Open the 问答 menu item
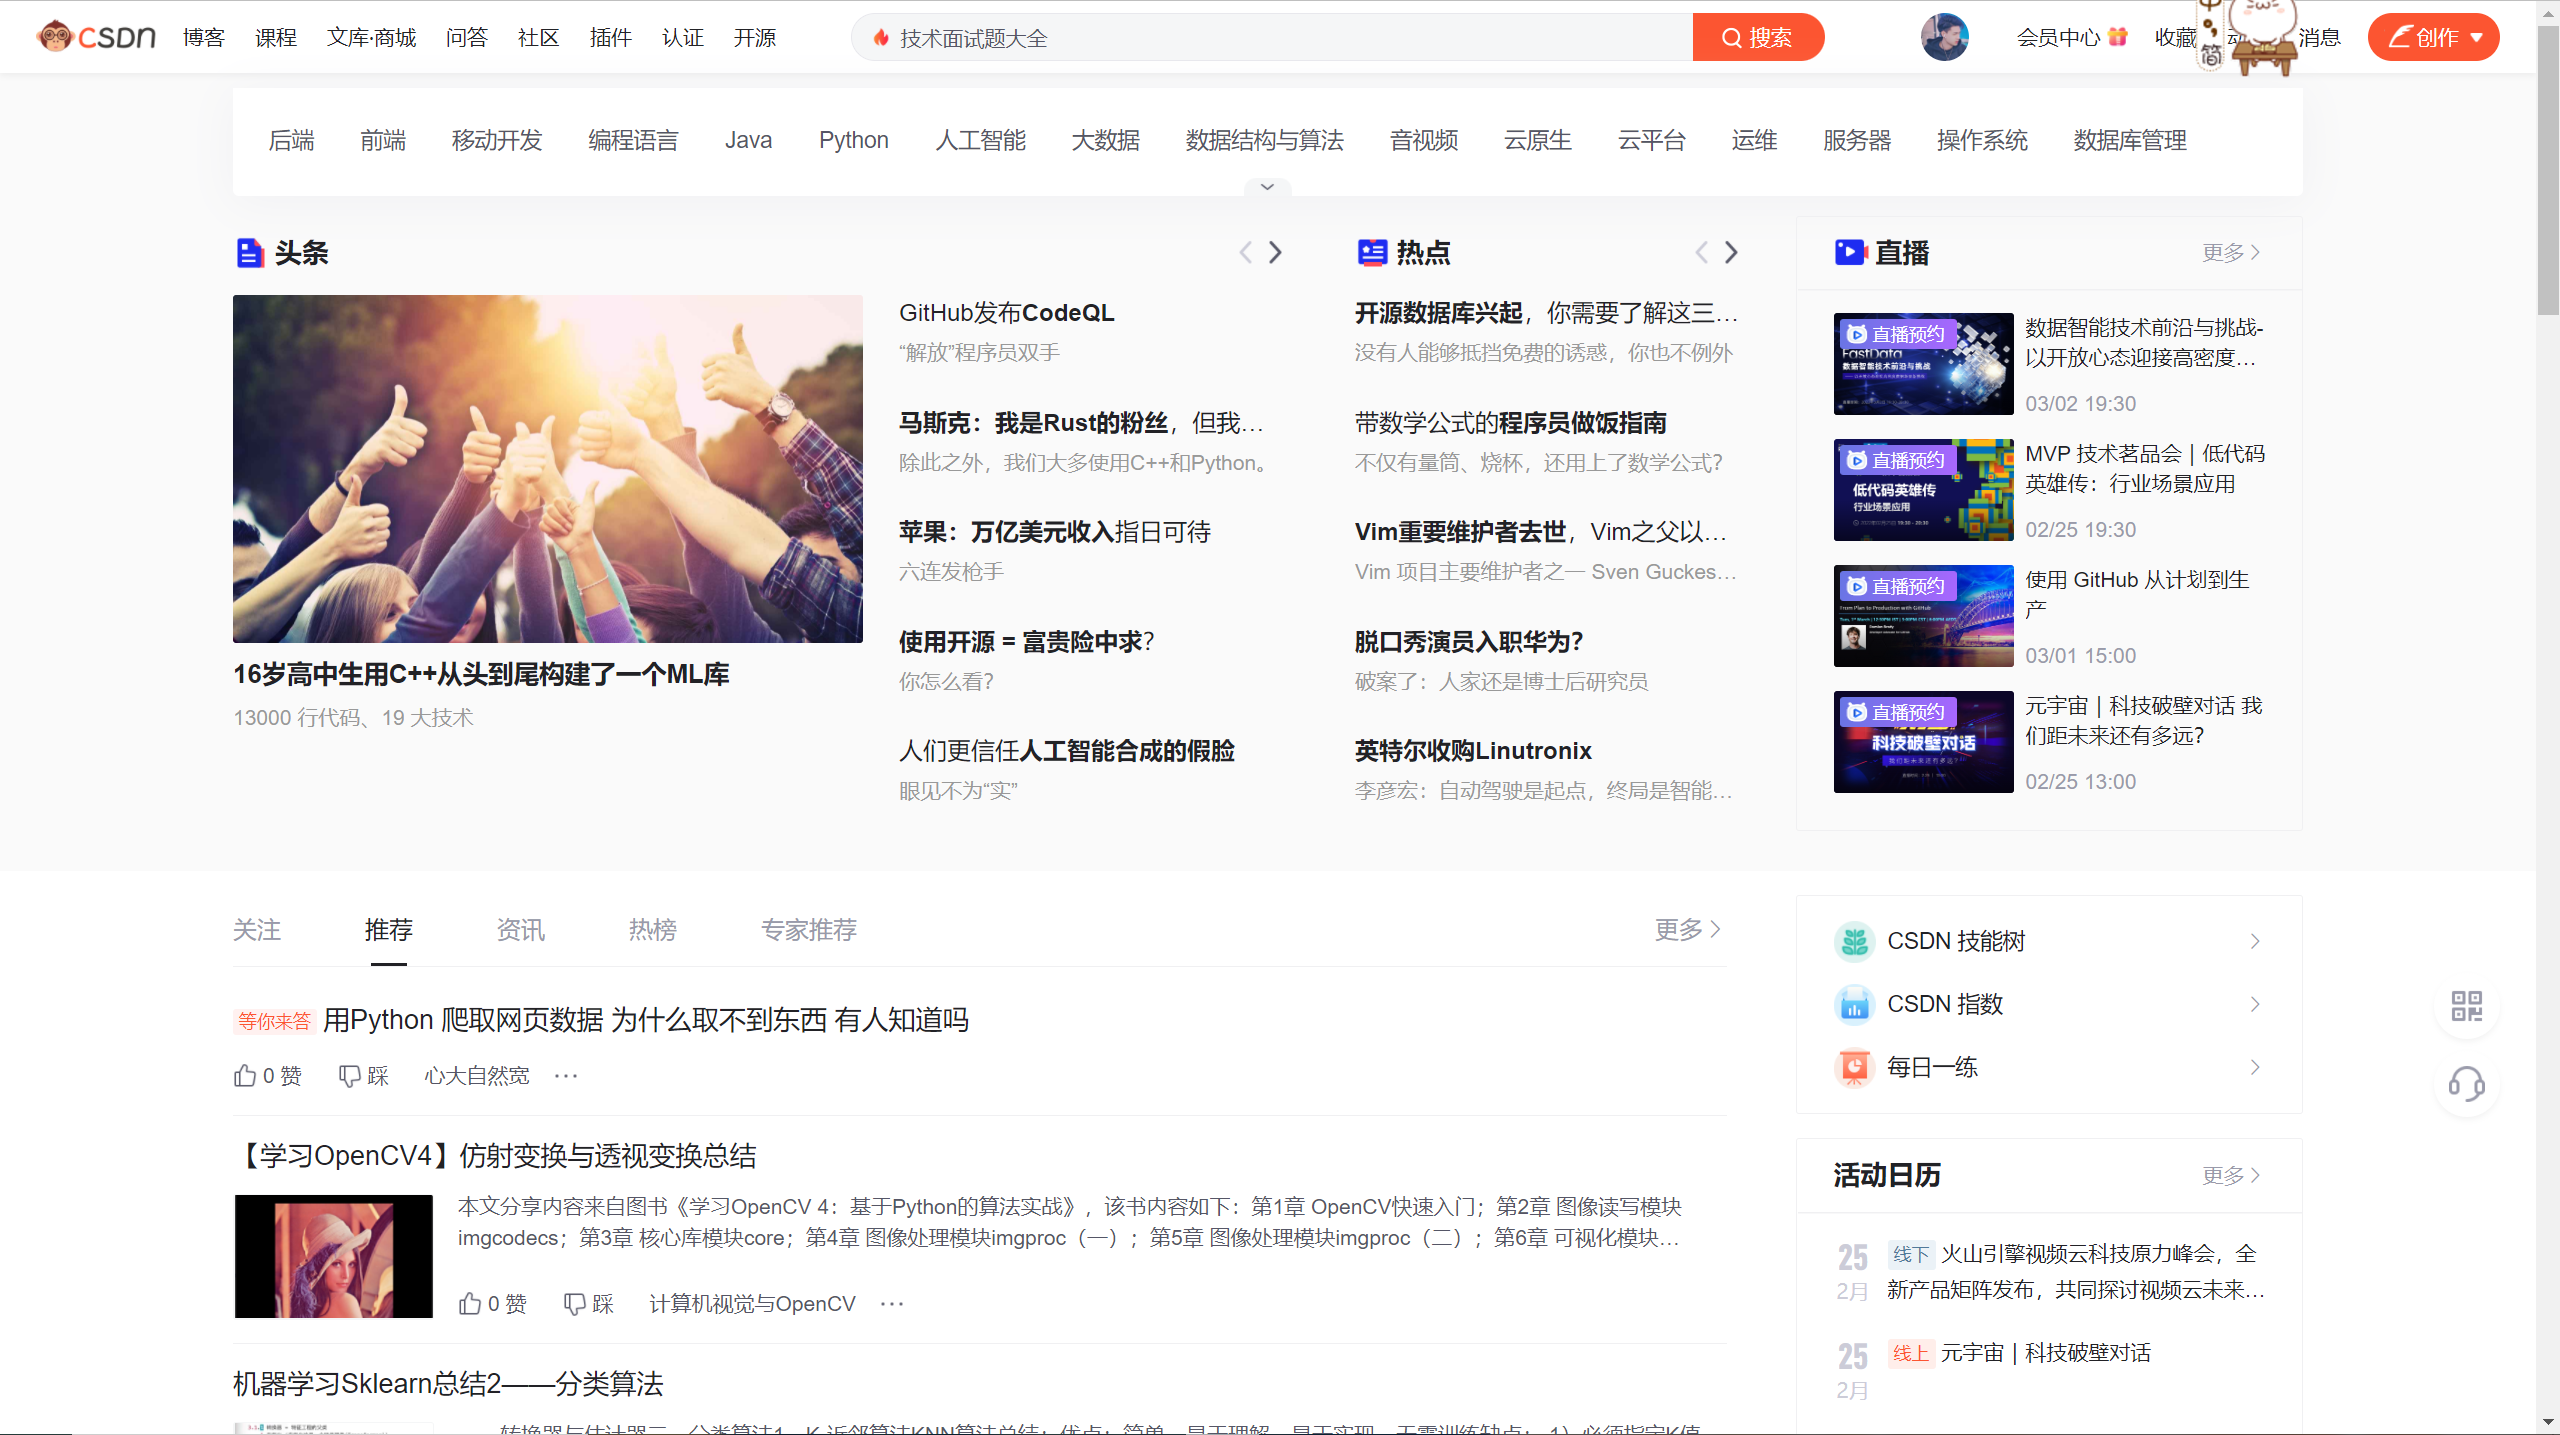Image resolution: width=2560 pixels, height=1435 pixels. click(x=466, y=37)
